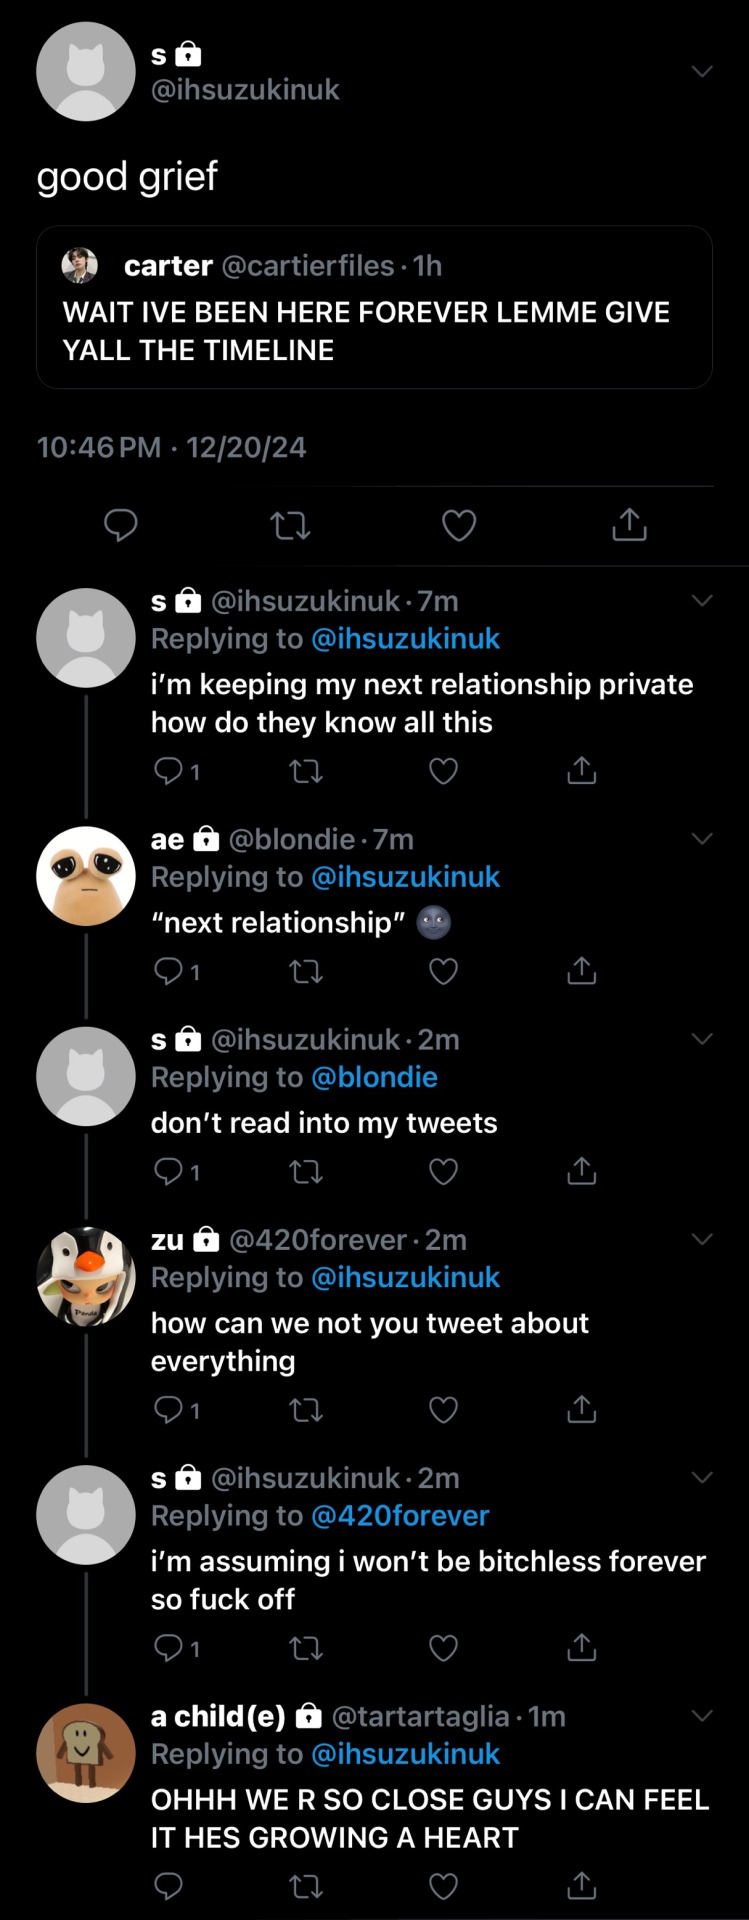Like the 'bitchless forever' reply
The height and width of the screenshot is (1920, 749).
coord(443,1648)
